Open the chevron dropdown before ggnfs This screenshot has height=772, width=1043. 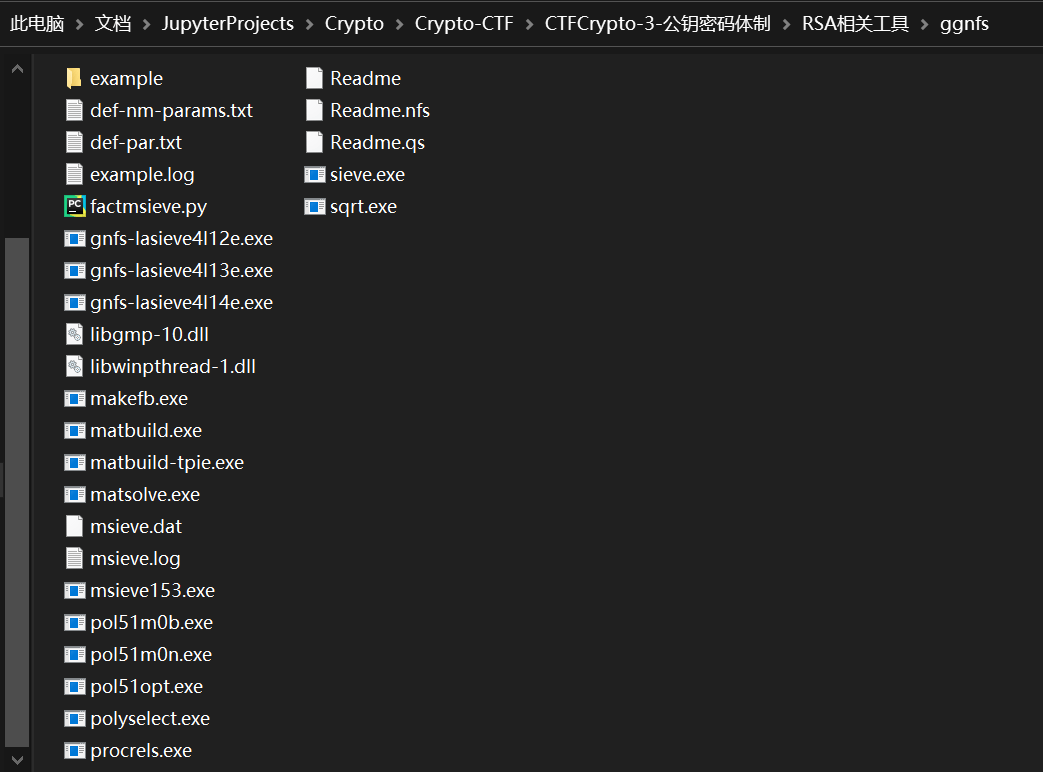coord(925,25)
